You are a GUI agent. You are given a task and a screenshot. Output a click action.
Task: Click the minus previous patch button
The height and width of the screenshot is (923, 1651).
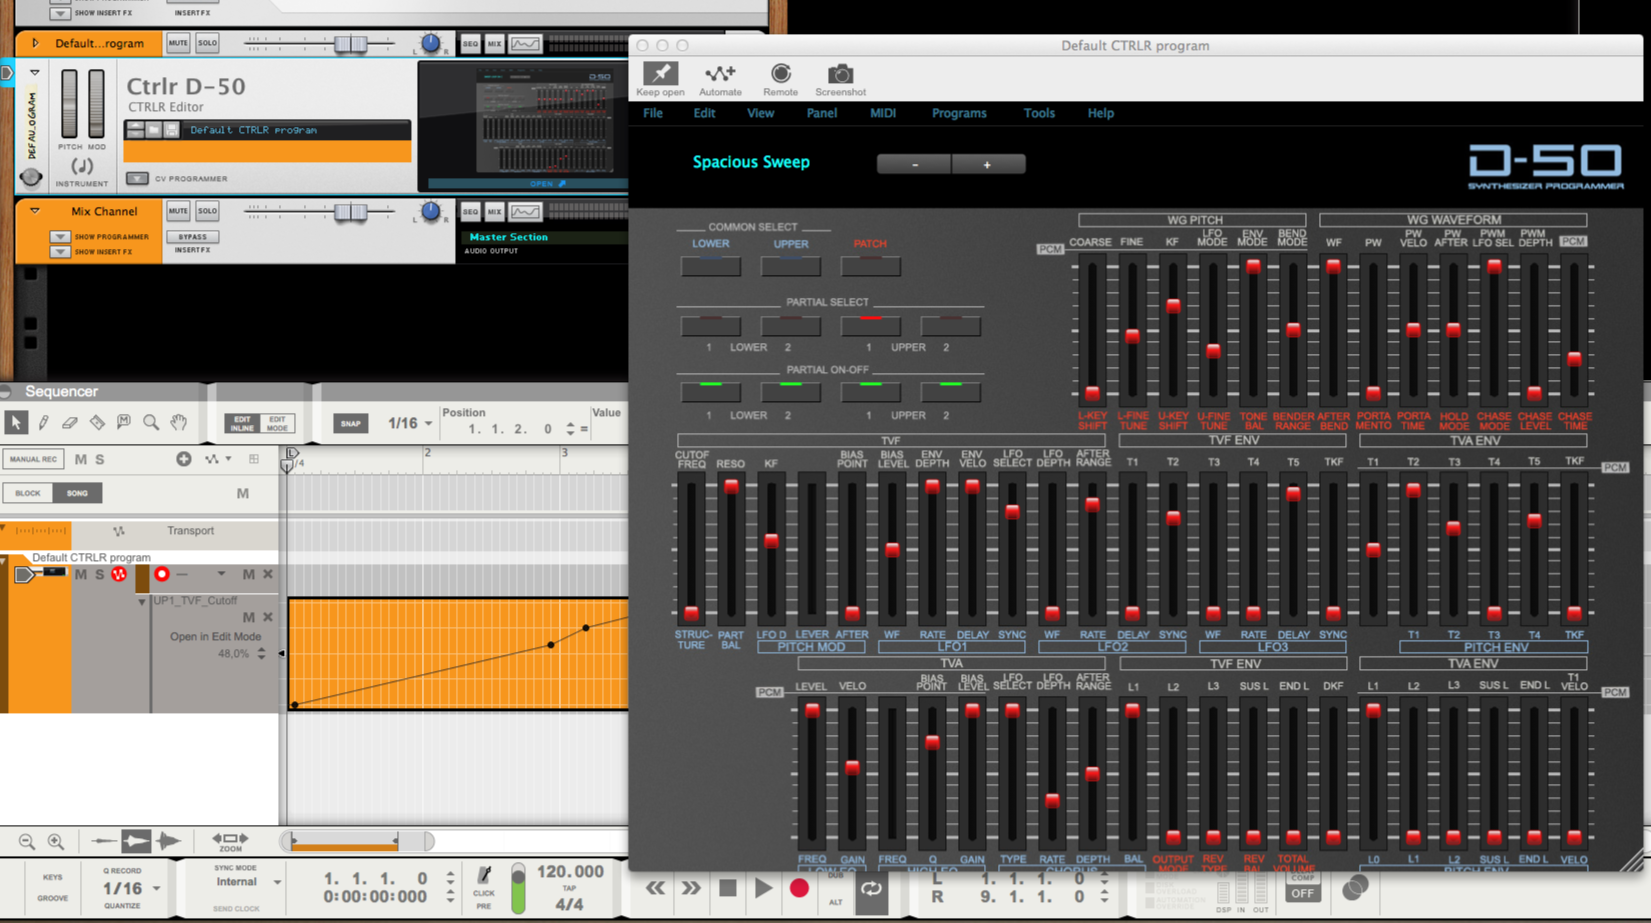(x=914, y=164)
